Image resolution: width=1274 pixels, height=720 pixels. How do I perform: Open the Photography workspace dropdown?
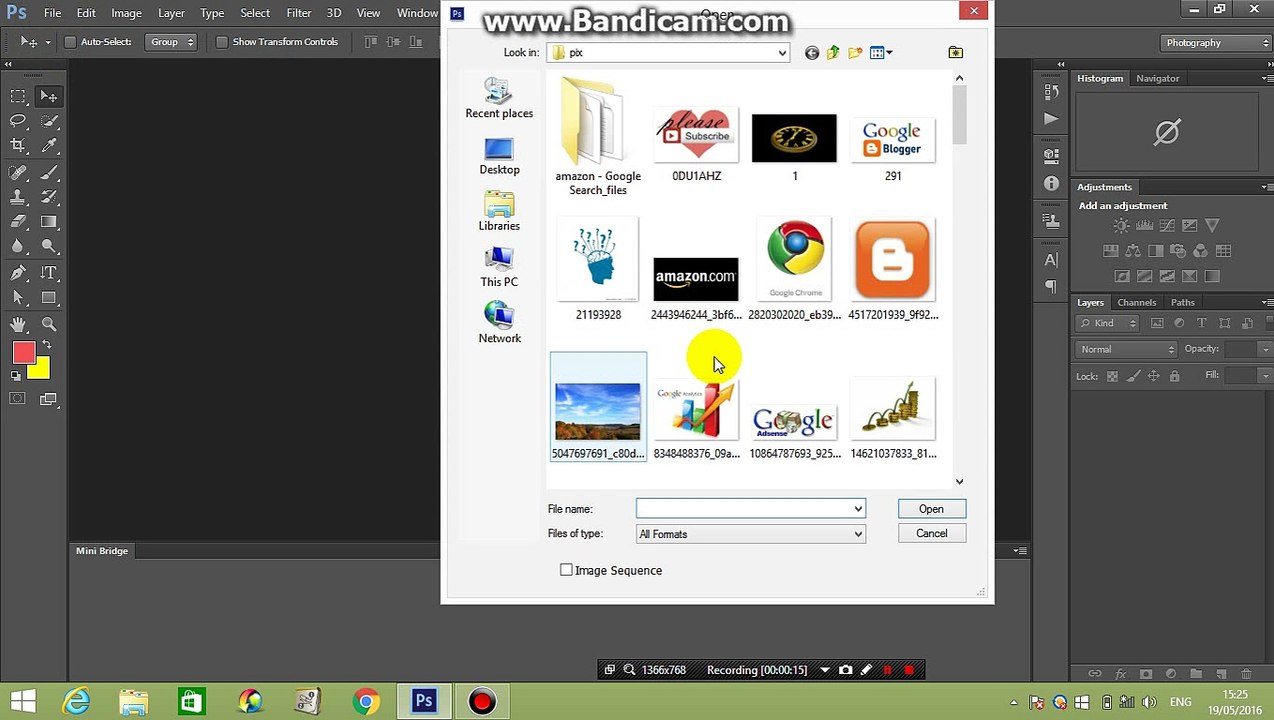coord(1216,43)
